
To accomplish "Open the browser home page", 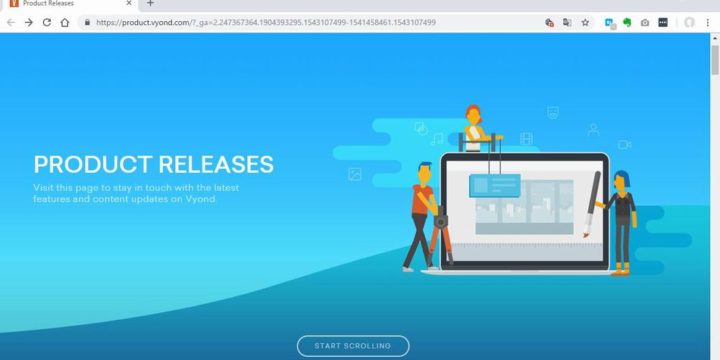I will point(65,22).
